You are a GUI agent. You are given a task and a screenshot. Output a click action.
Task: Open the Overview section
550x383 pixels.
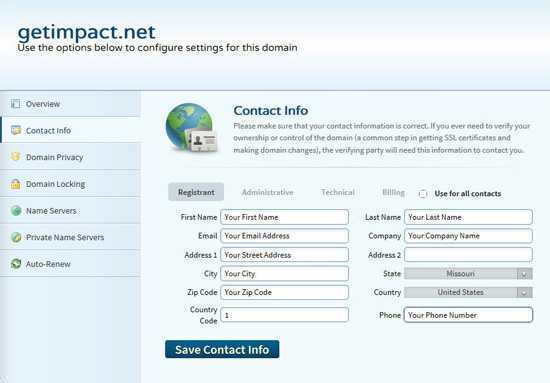(x=70, y=104)
